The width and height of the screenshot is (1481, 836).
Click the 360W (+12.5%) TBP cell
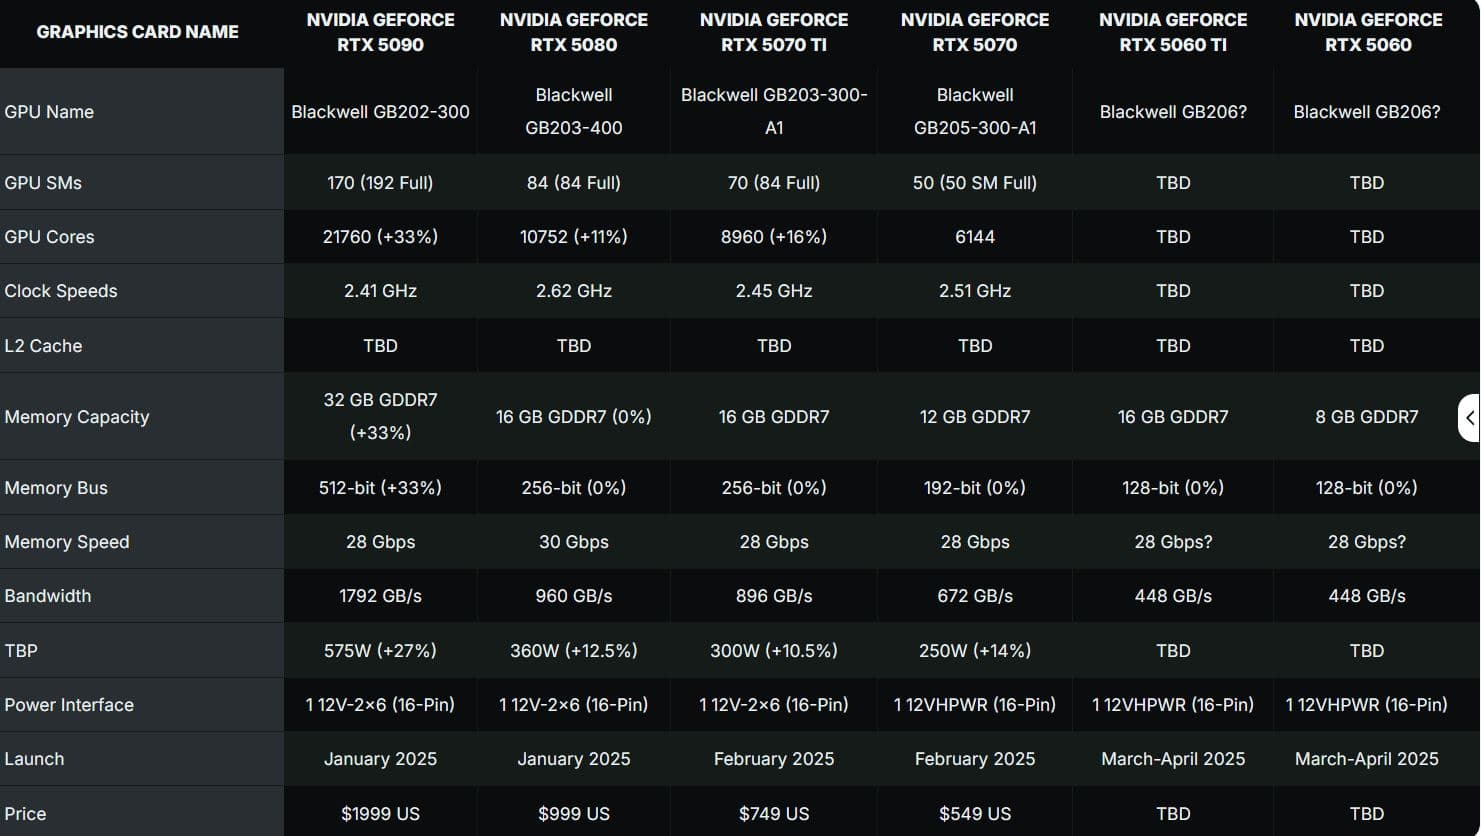coord(574,651)
